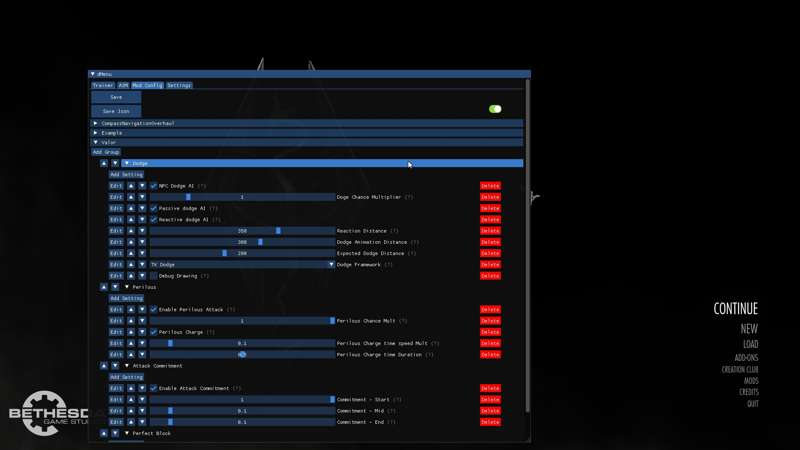Viewport: 800px width, 450px height.
Task: Select LOAD in the game main menu
Action: (x=751, y=344)
